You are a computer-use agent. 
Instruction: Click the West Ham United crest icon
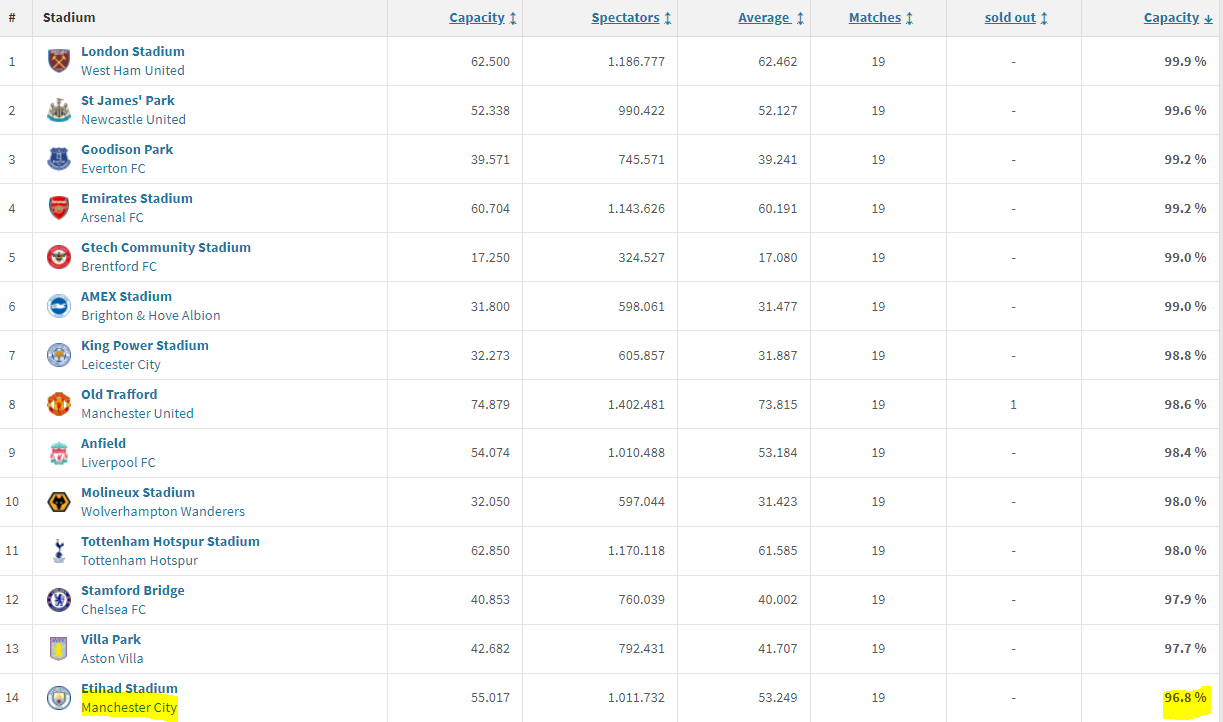(59, 61)
